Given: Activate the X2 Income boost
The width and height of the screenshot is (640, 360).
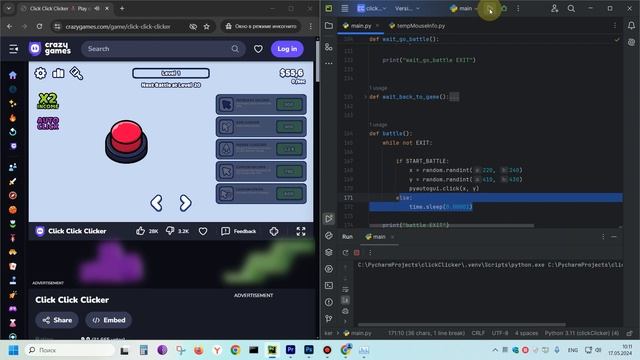Looking at the screenshot, I should 48,101.
